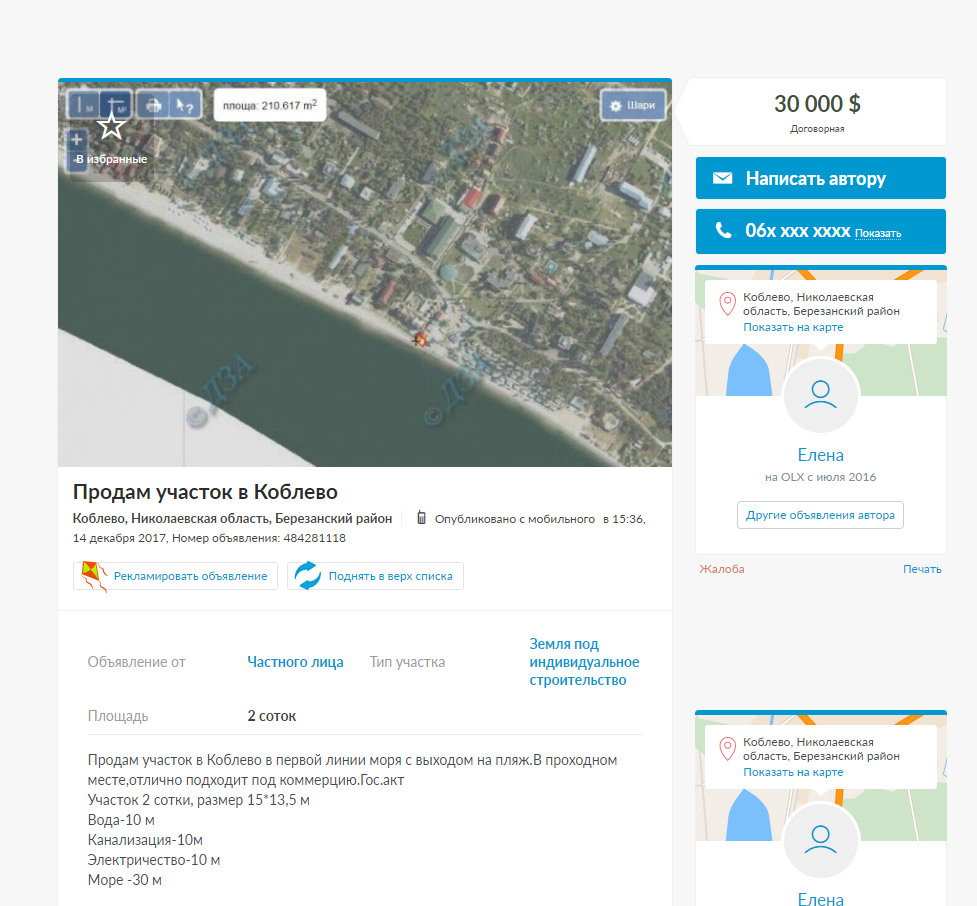Click Частного лица filter link
This screenshot has width=977, height=906.
(295, 662)
